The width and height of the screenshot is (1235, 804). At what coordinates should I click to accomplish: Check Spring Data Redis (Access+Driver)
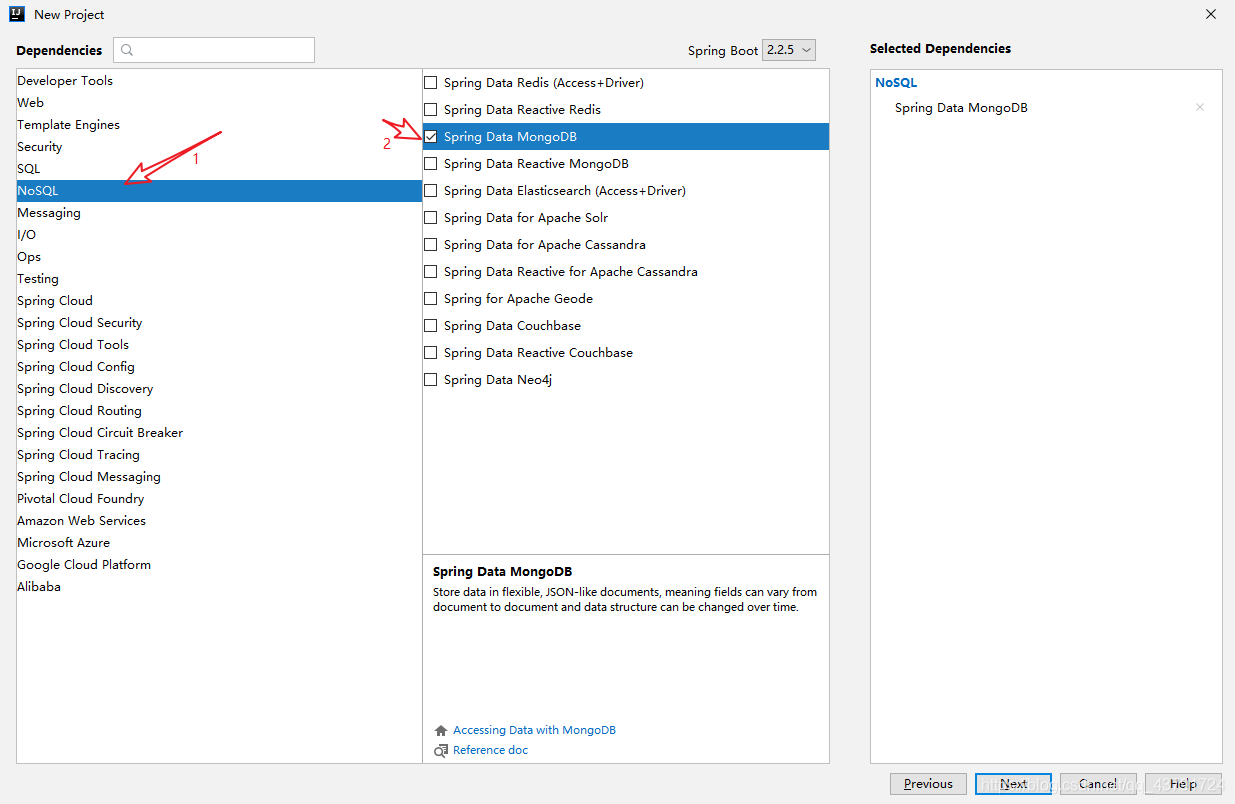(x=431, y=82)
